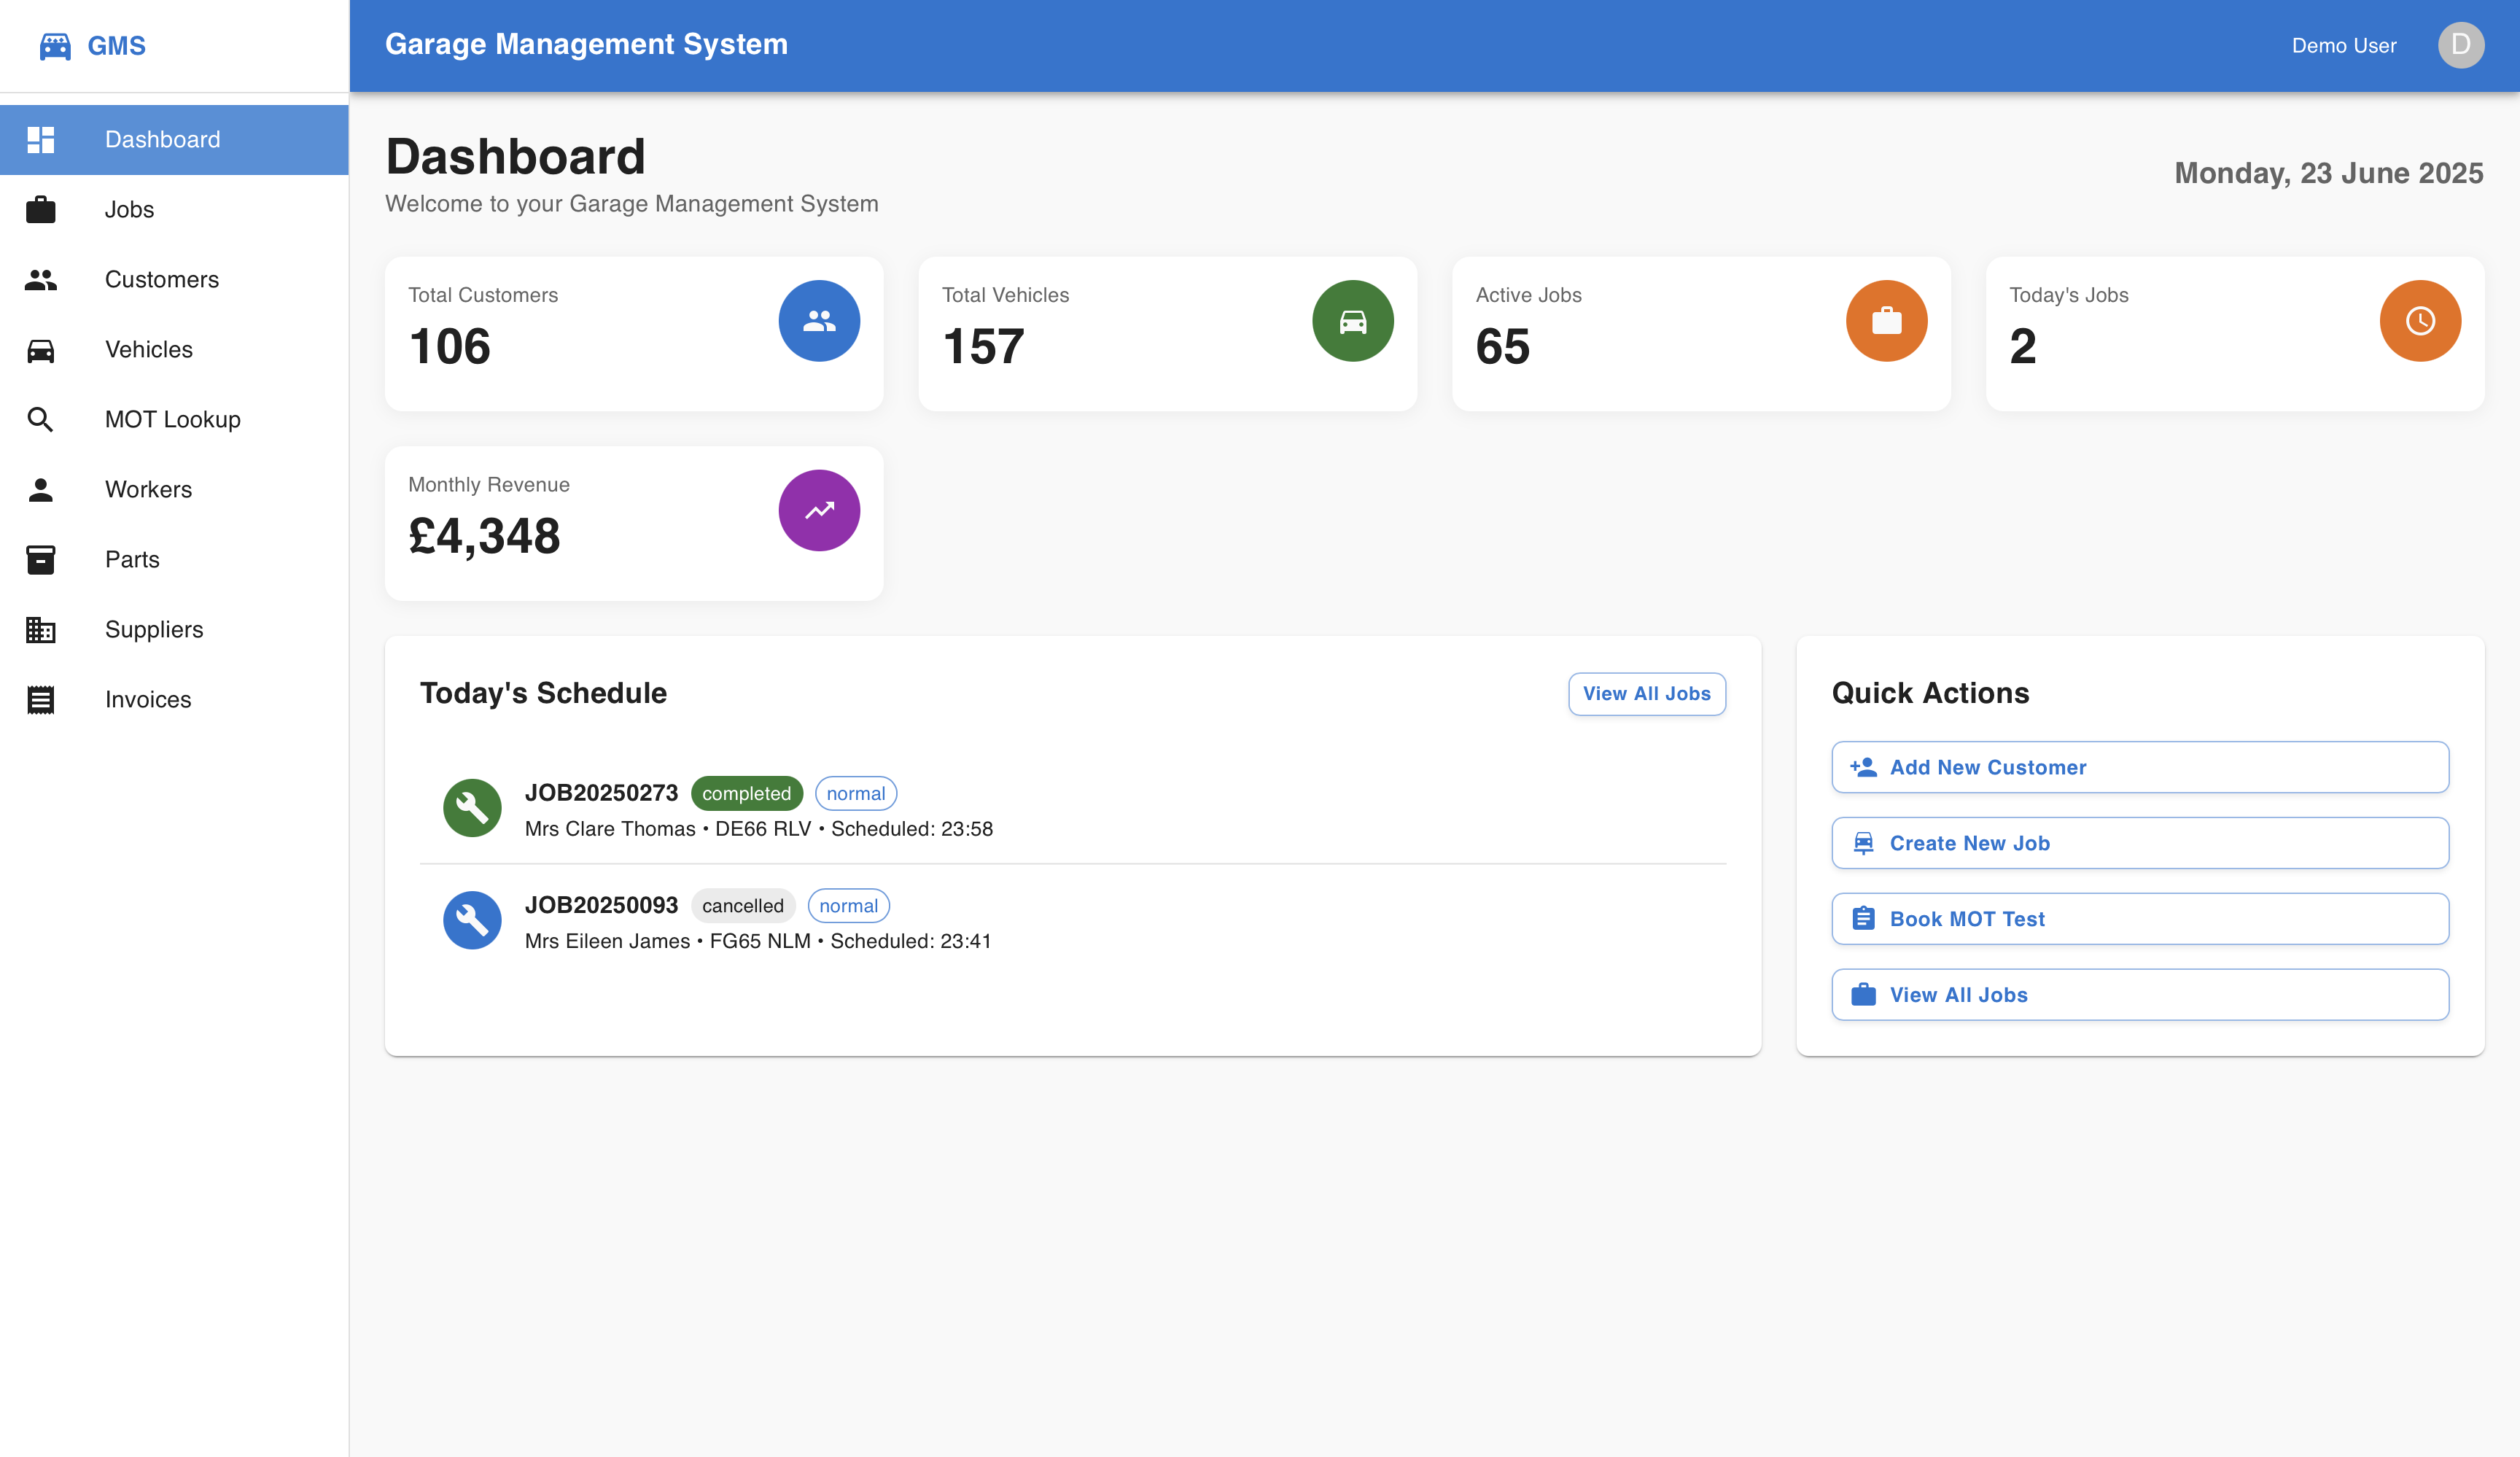Open Suppliers via the building icon

click(41, 629)
